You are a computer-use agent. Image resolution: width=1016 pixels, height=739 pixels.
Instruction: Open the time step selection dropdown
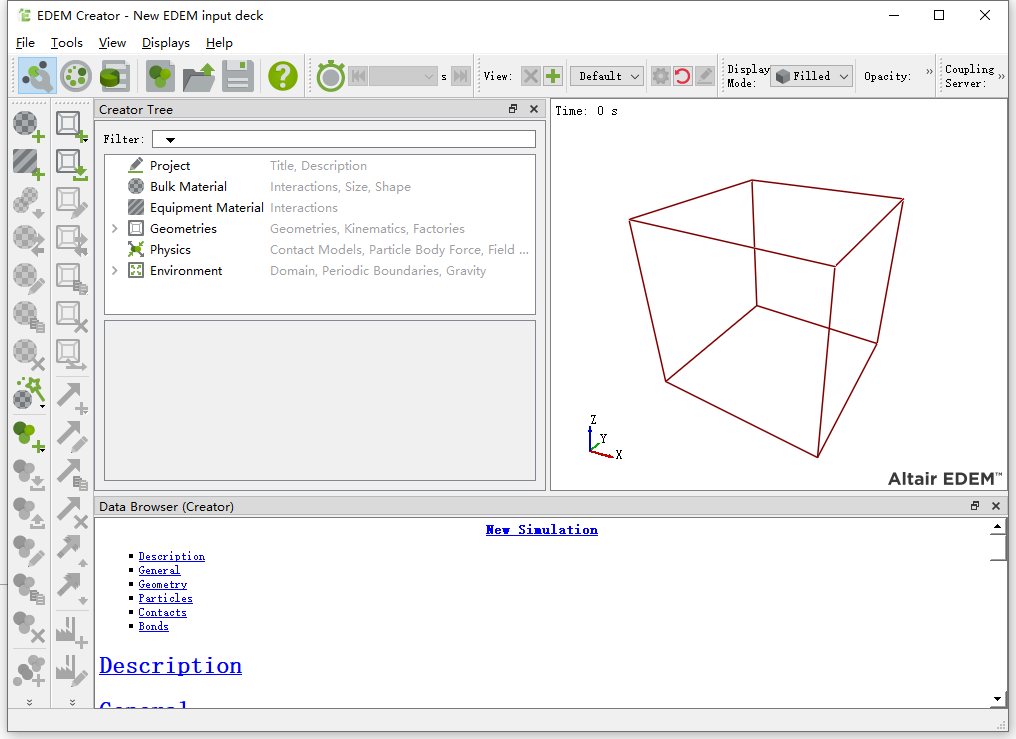[x=402, y=76]
